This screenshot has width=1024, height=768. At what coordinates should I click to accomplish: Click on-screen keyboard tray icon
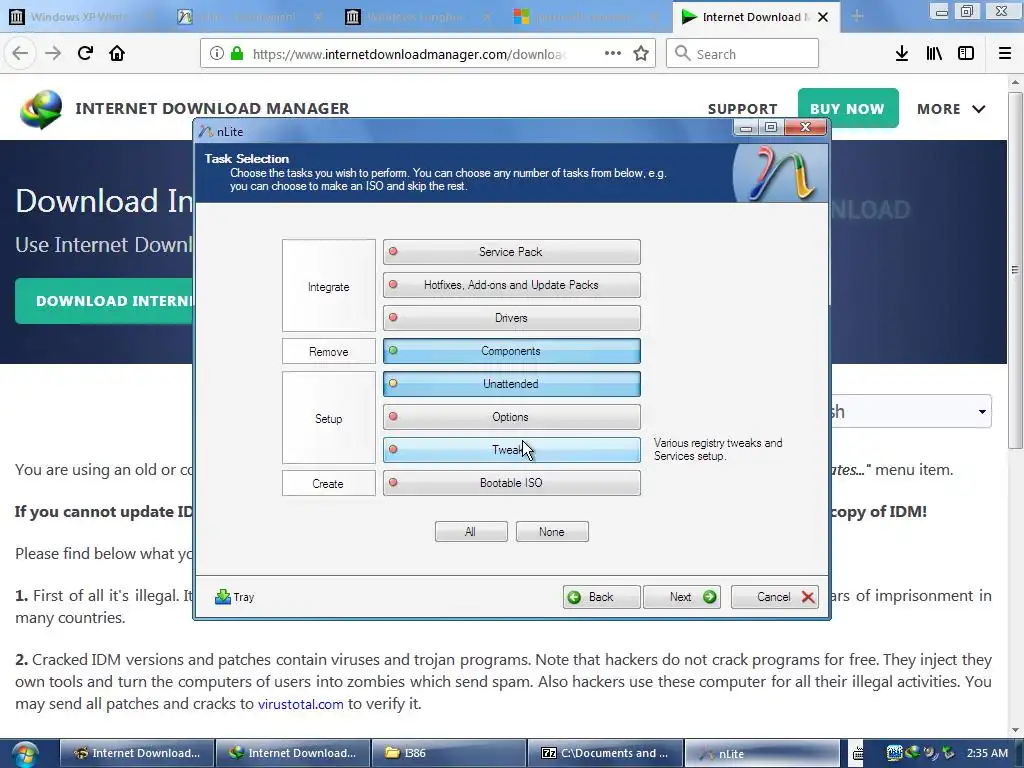(x=857, y=754)
